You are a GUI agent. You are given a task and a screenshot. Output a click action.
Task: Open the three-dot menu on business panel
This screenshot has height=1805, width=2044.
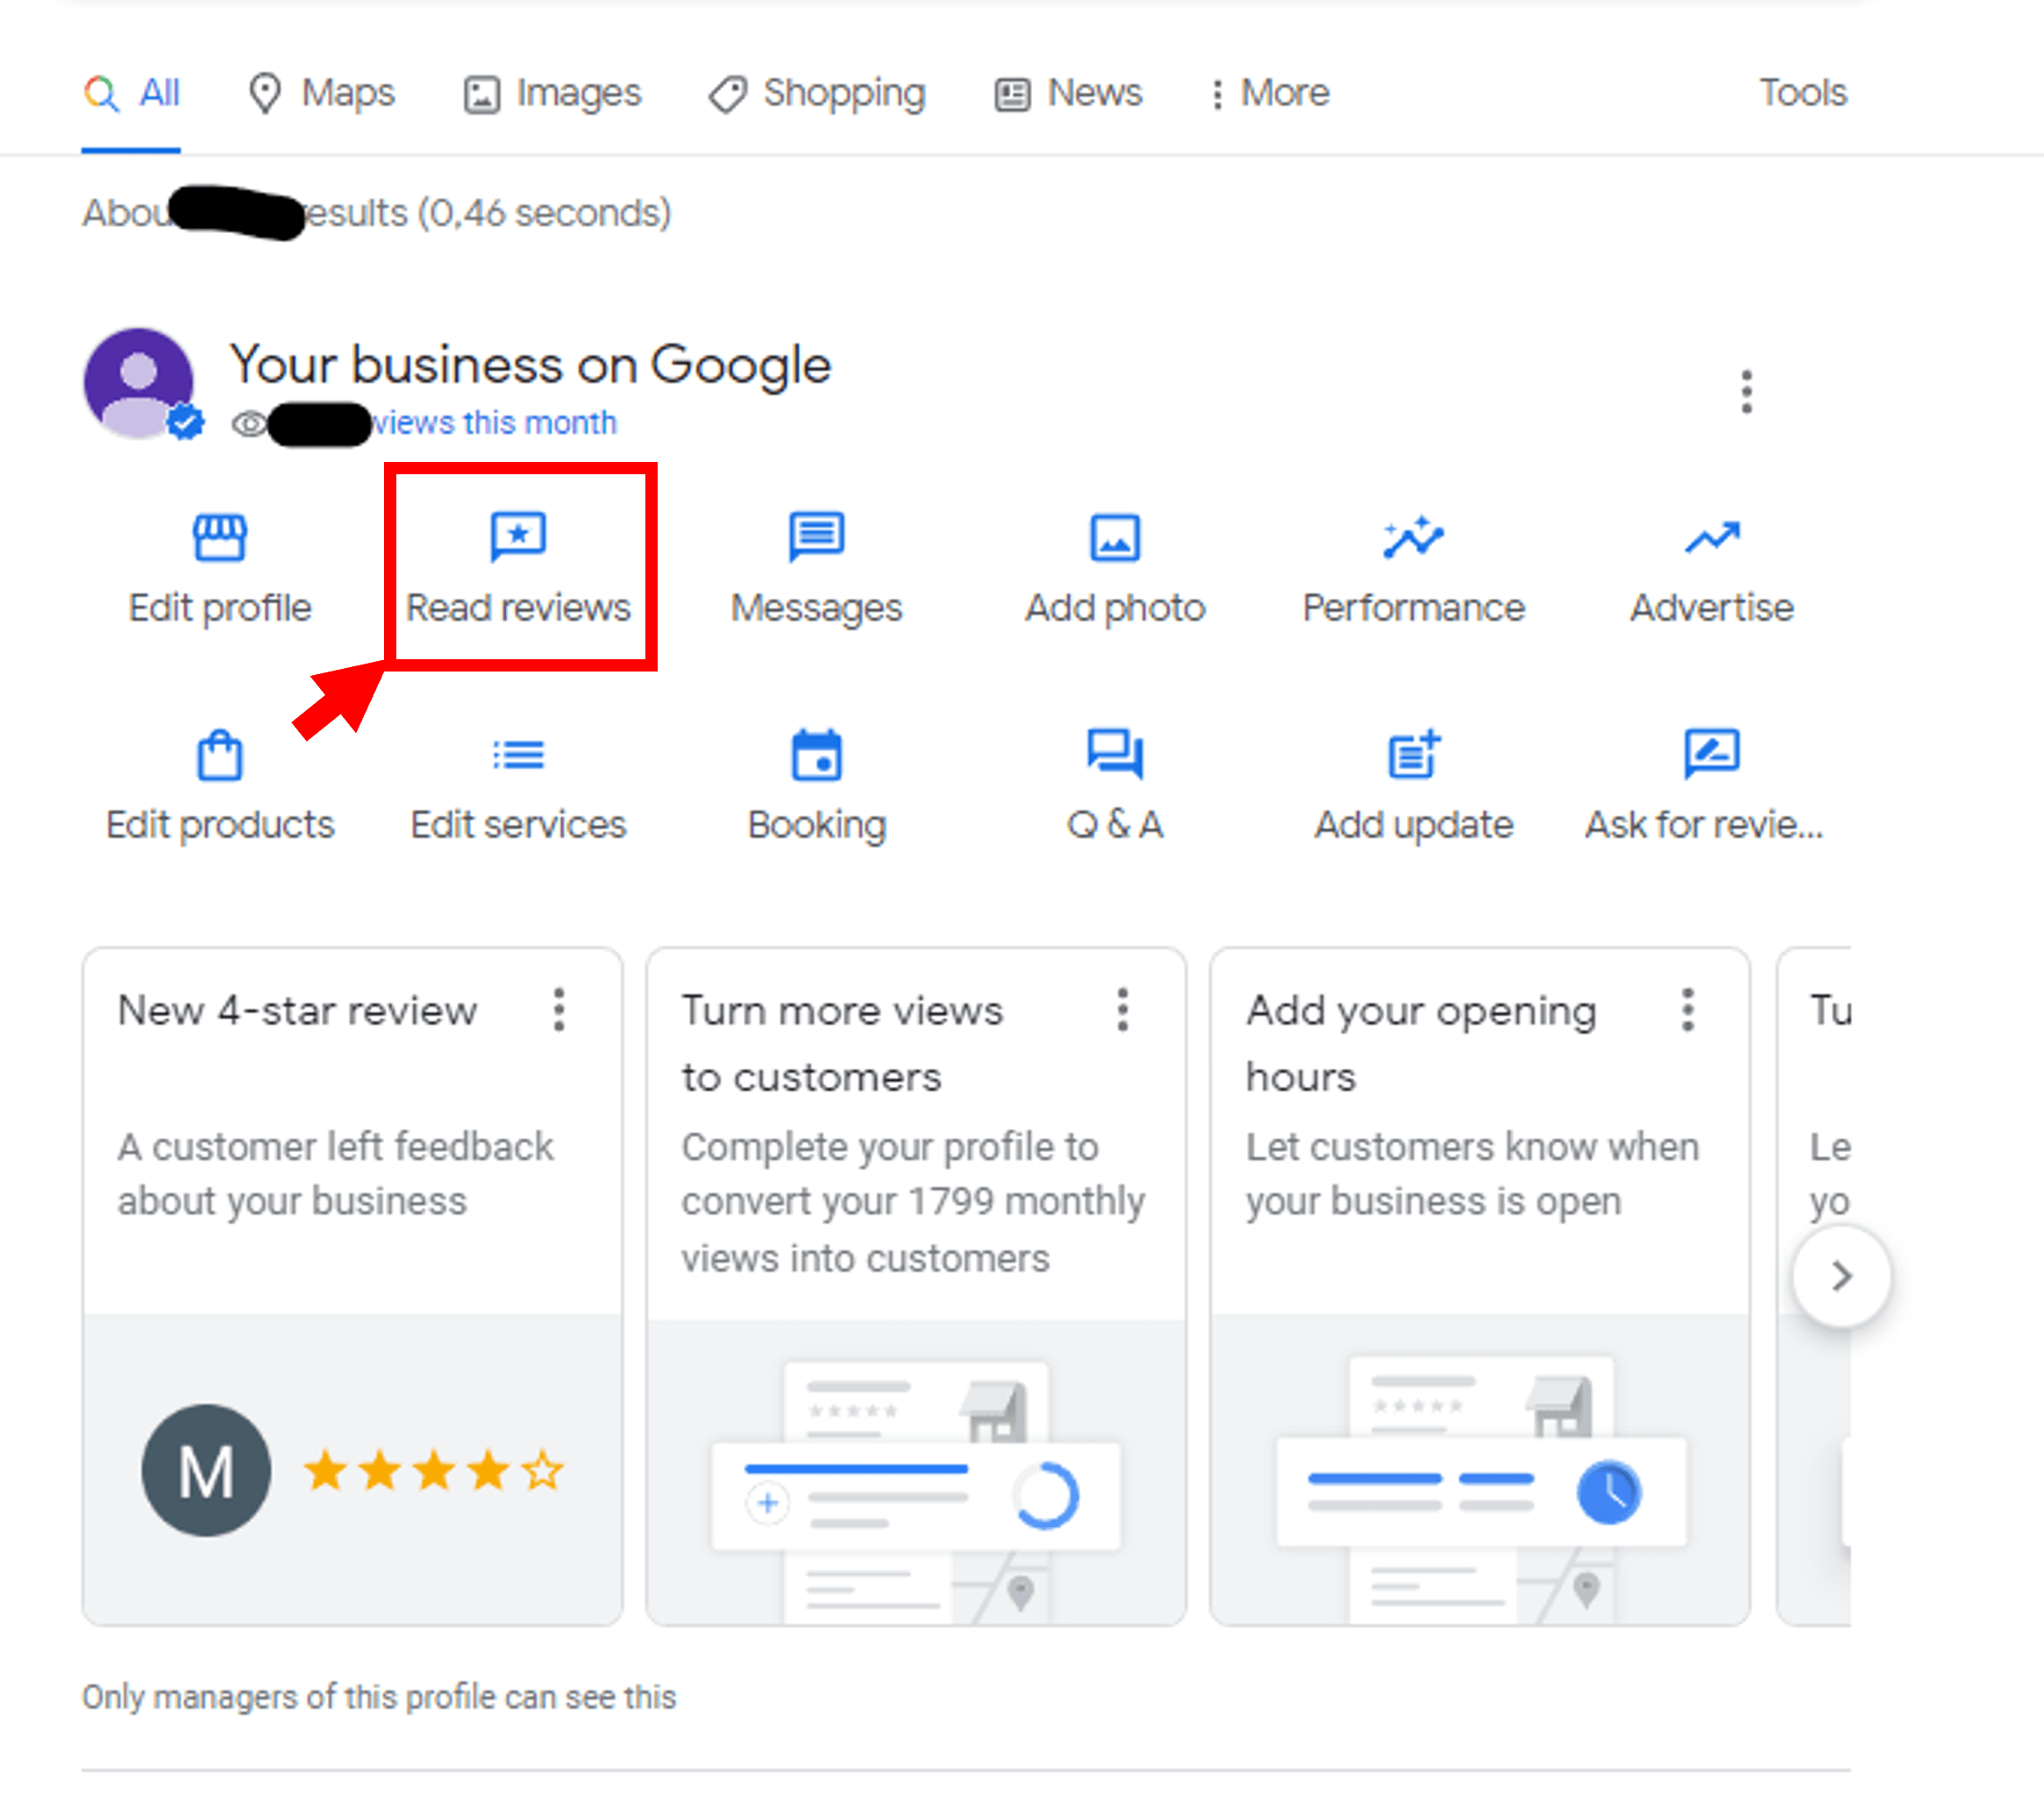[x=1746, y=392]
